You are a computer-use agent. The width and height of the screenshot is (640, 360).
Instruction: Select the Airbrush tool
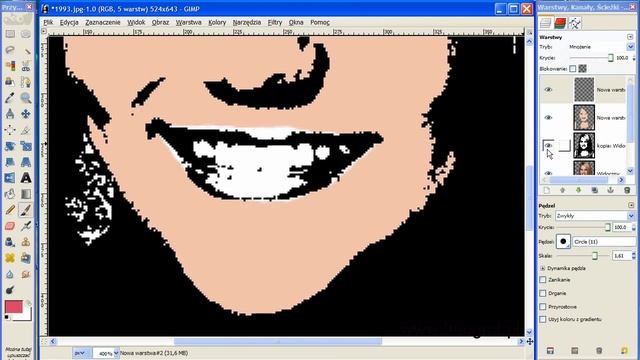coord(26,226)
